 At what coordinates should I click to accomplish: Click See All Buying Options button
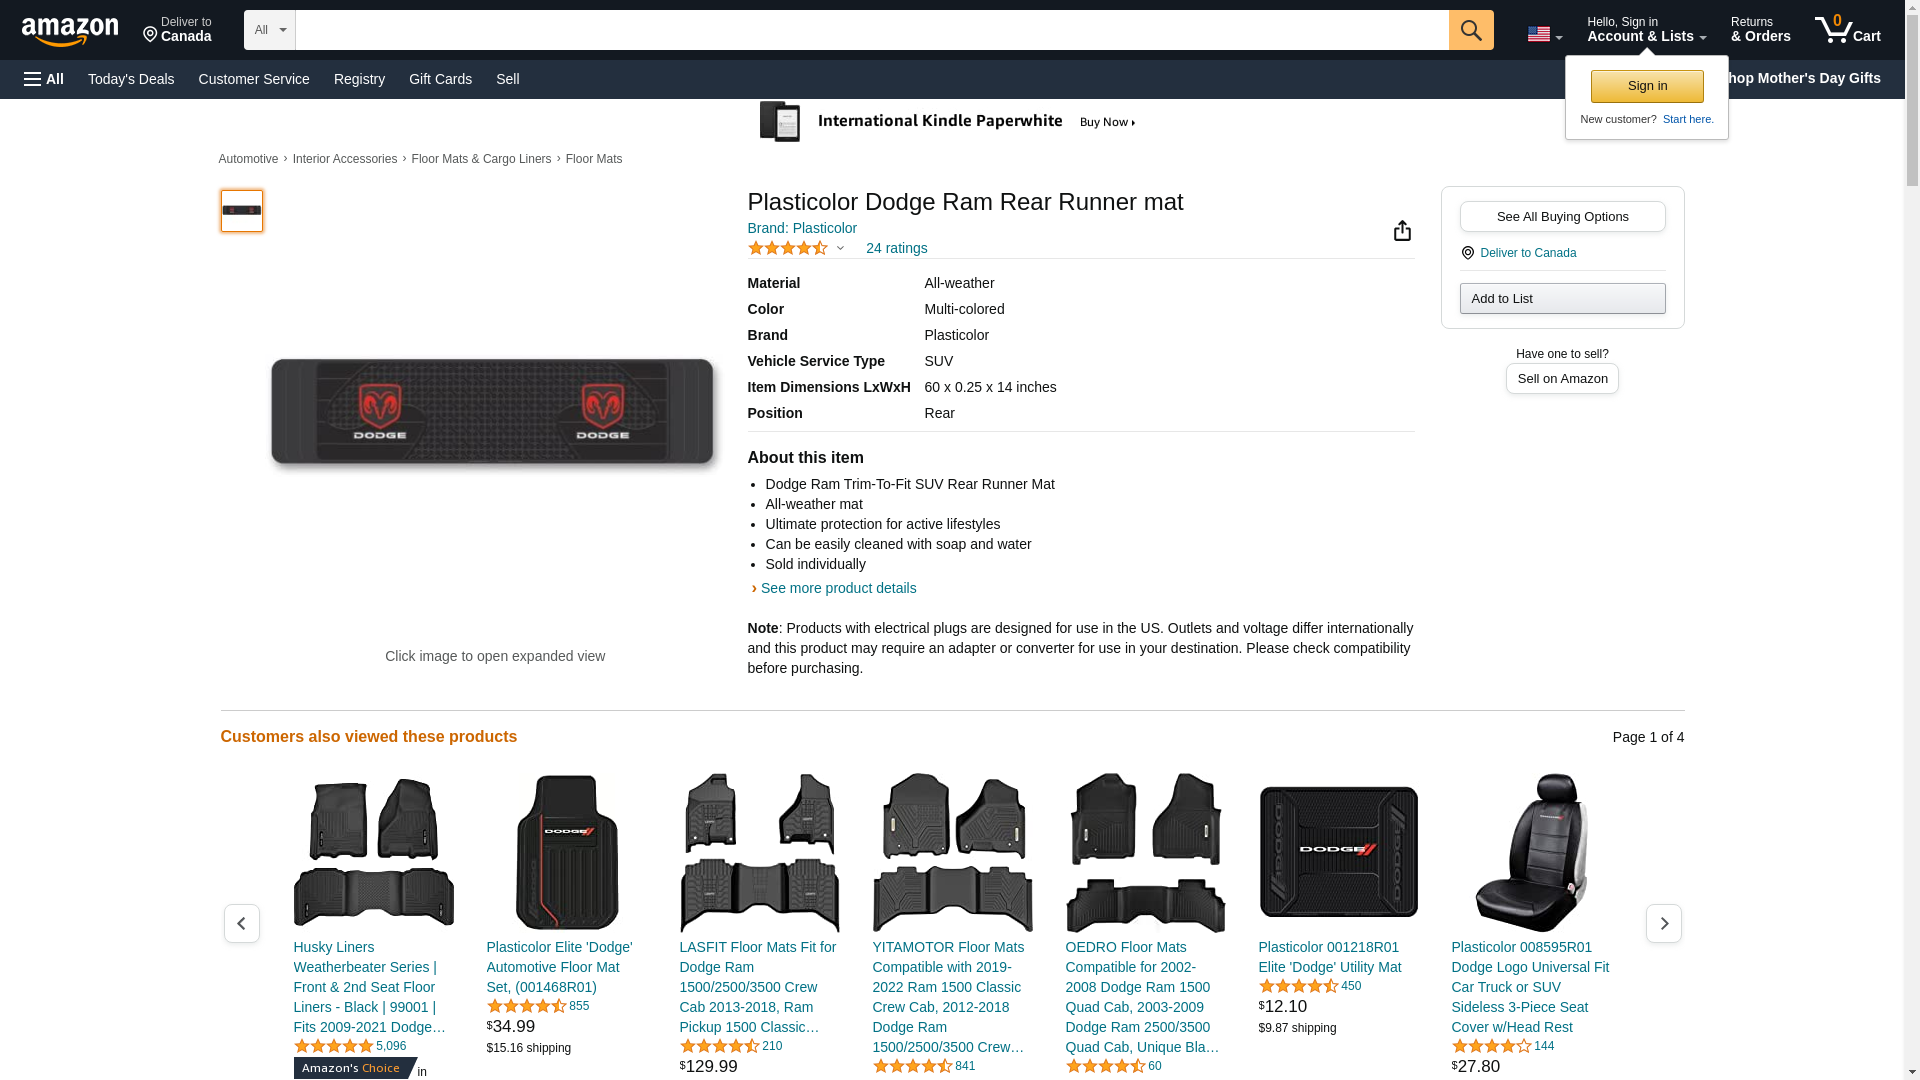pyautogui.click(x=1561, y=217)
